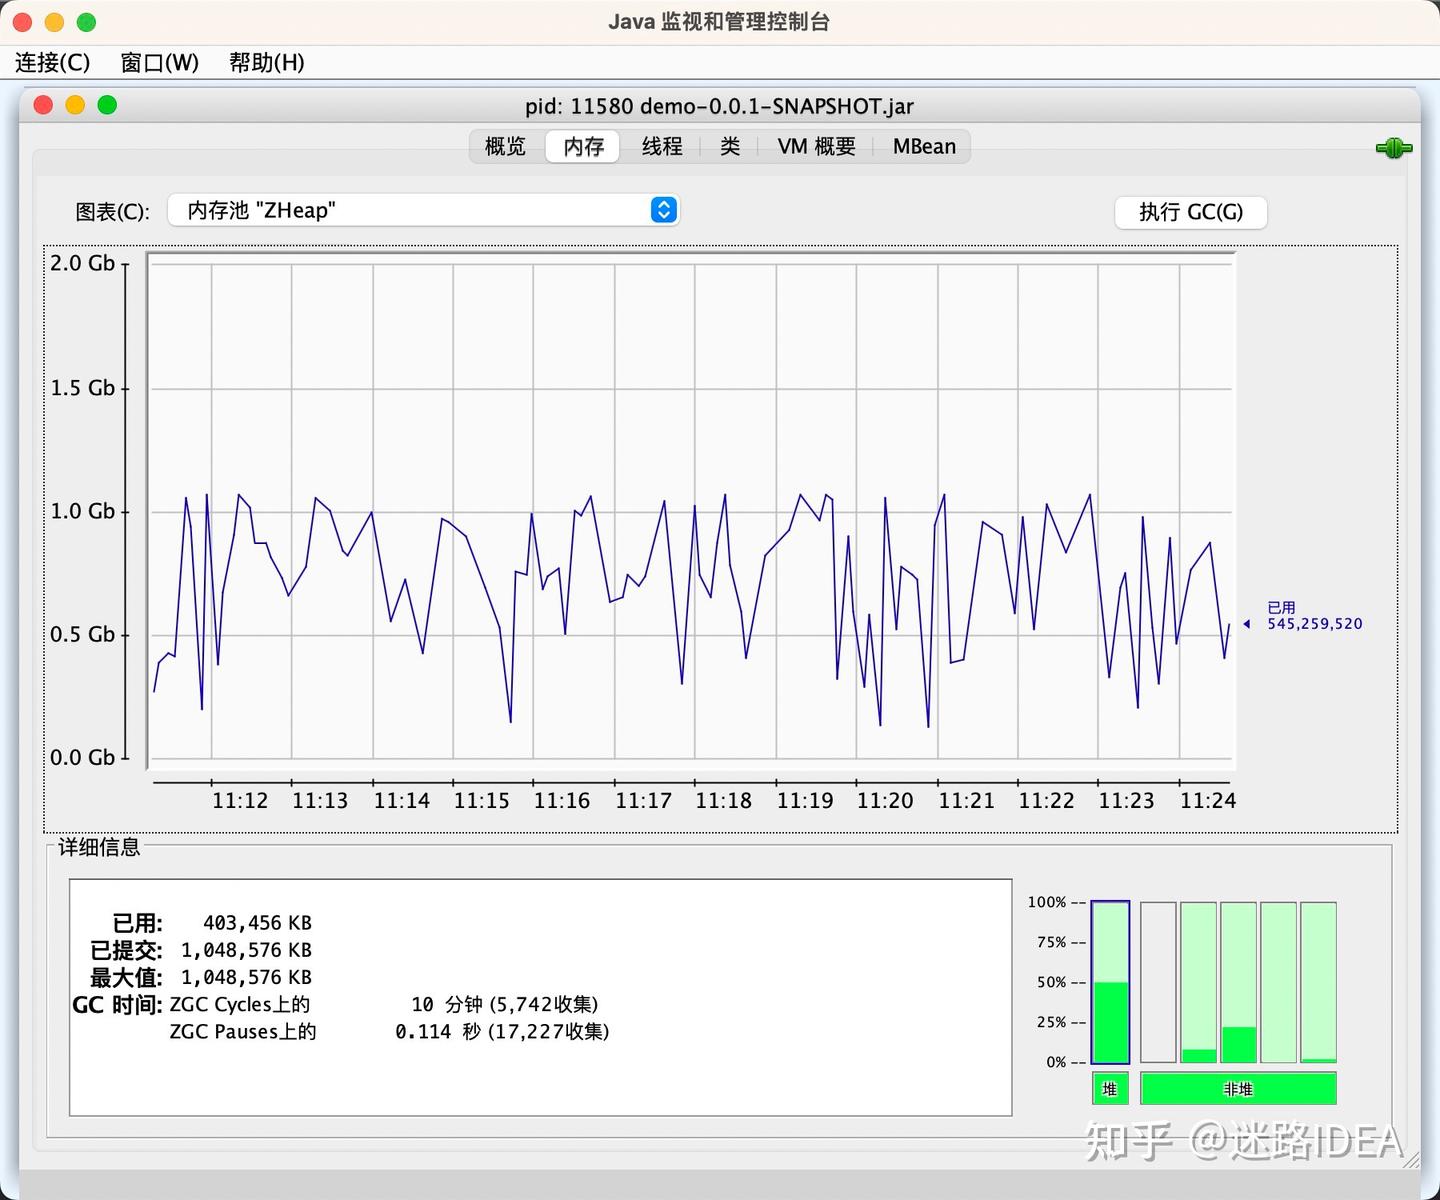Switch to the MBean tab
Screen dimensions: 1440x1200
point(924,147)
